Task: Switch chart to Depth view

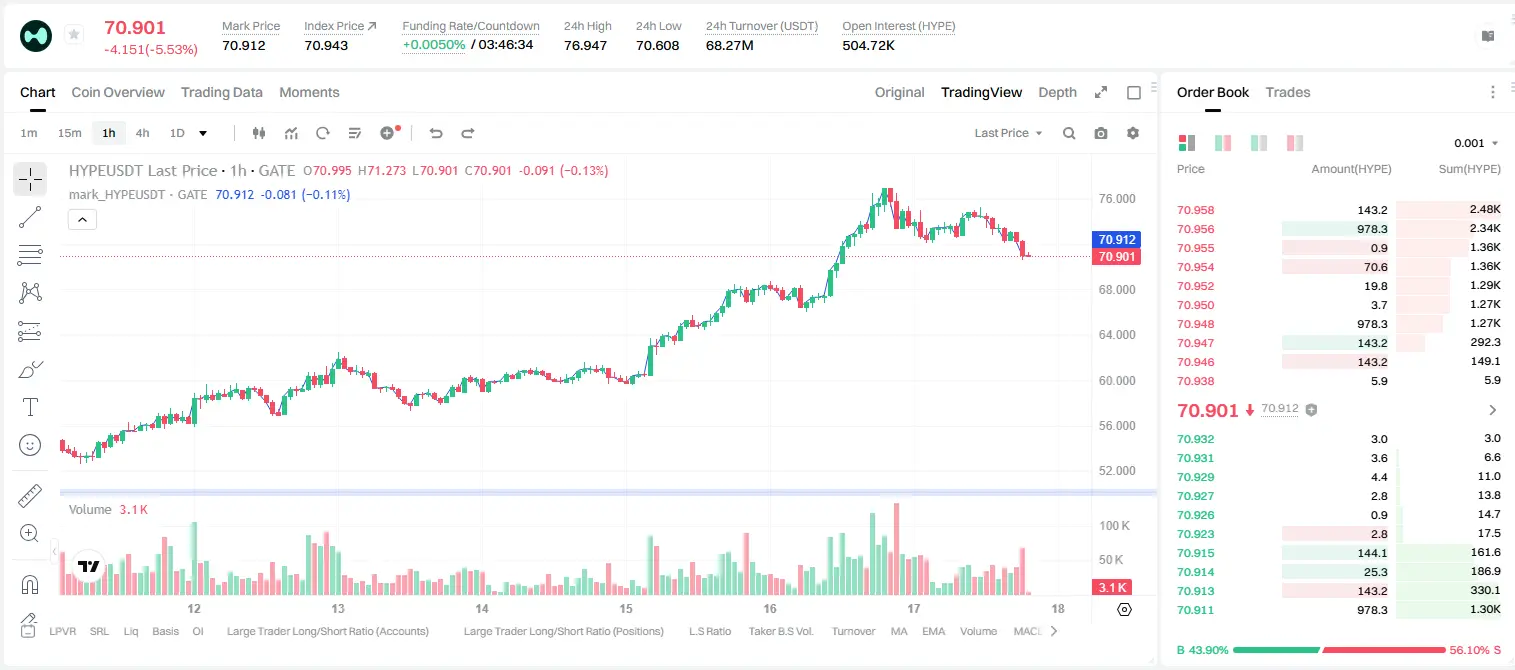Action: (1057, 92)
